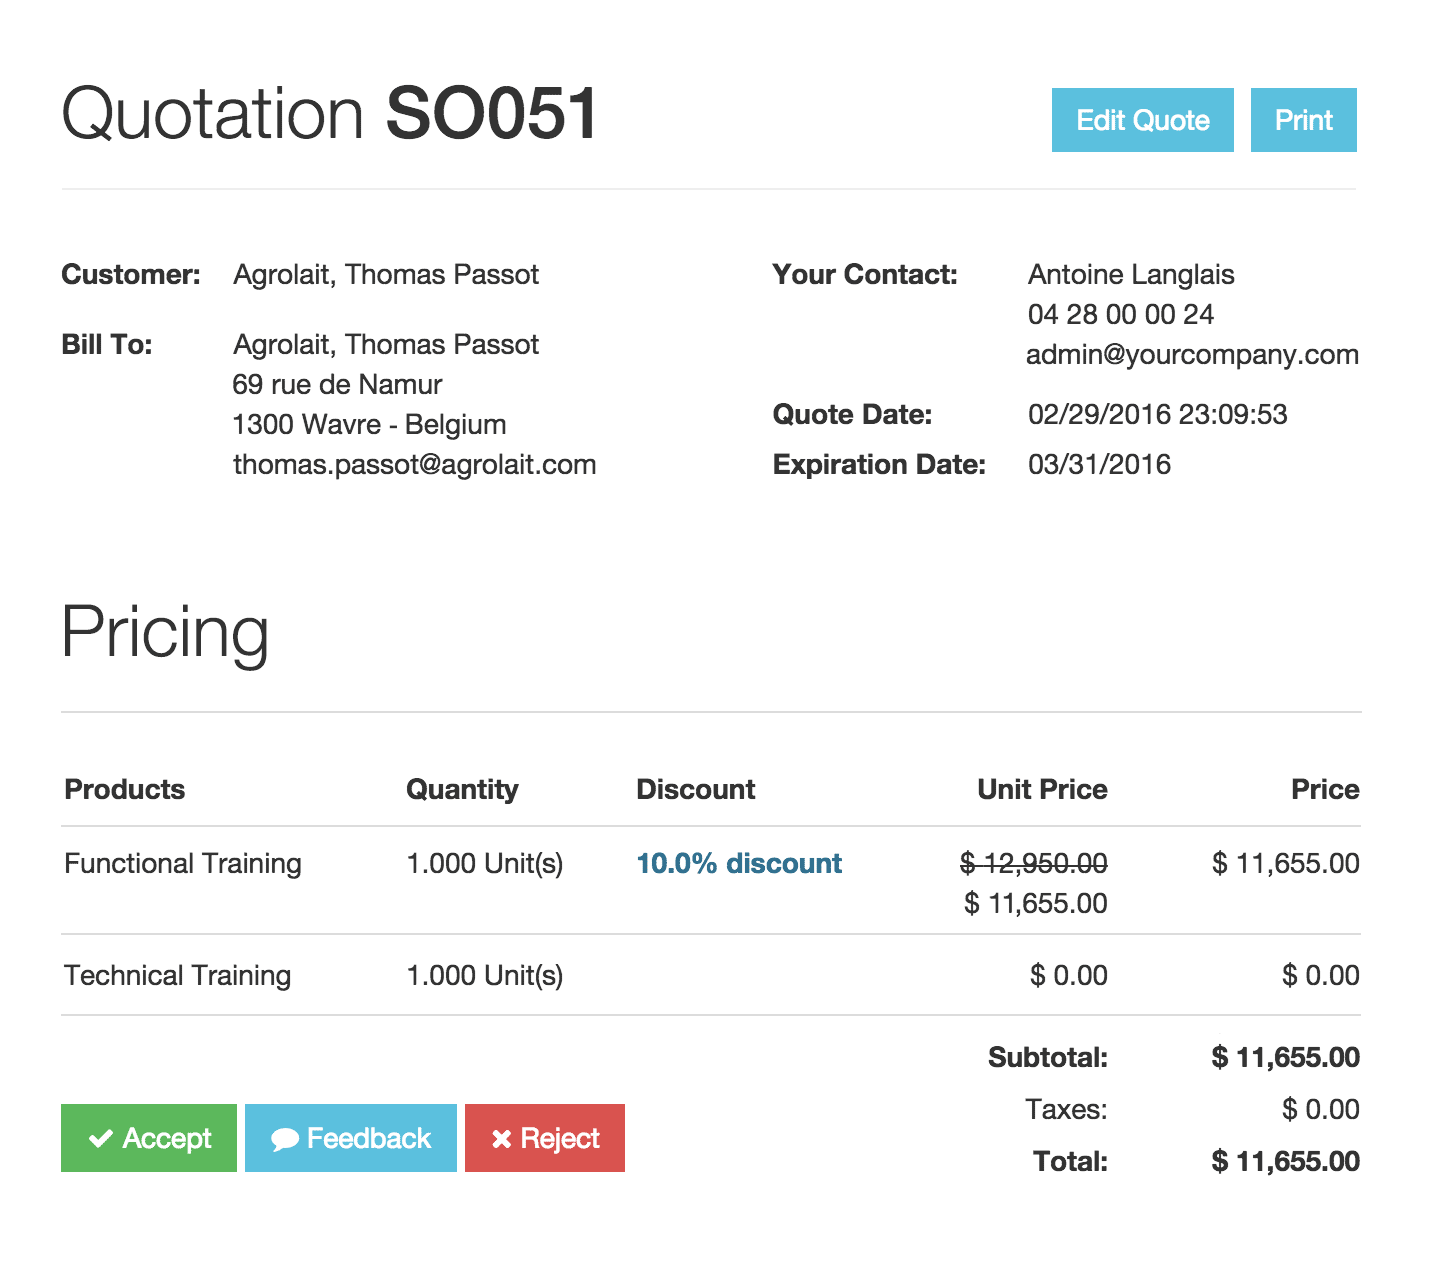Click the contact name Antoine Langlais
This screenshot has height=1270, width=1430.
1131,274
